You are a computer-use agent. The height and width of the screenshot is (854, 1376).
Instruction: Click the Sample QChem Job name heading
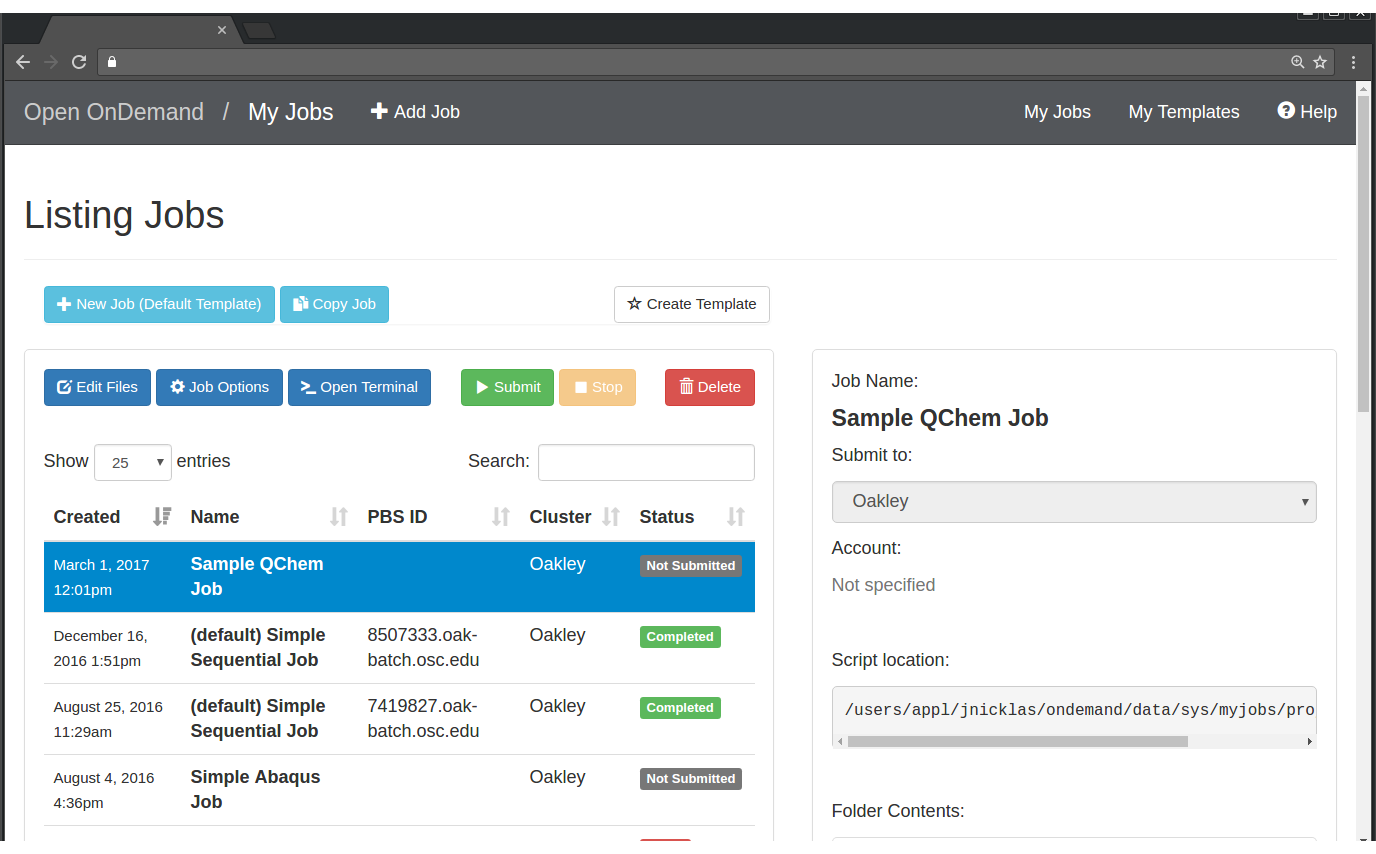click(940, 418)
